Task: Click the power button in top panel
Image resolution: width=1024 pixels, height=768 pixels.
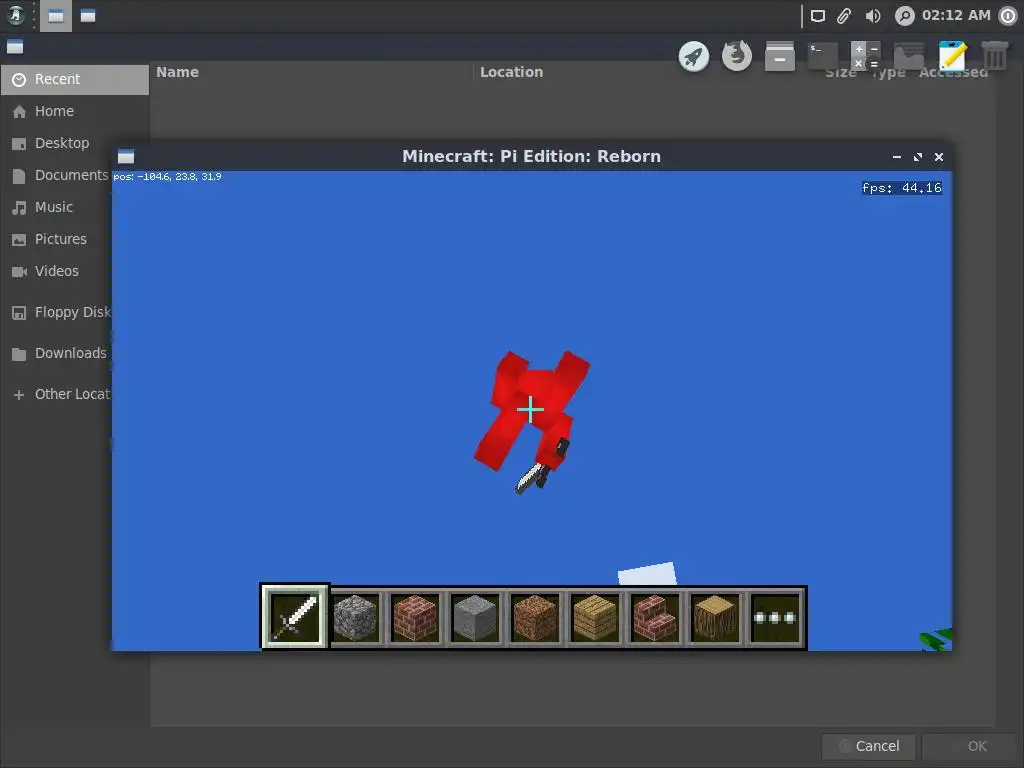Action: [x=1008, y=16]
